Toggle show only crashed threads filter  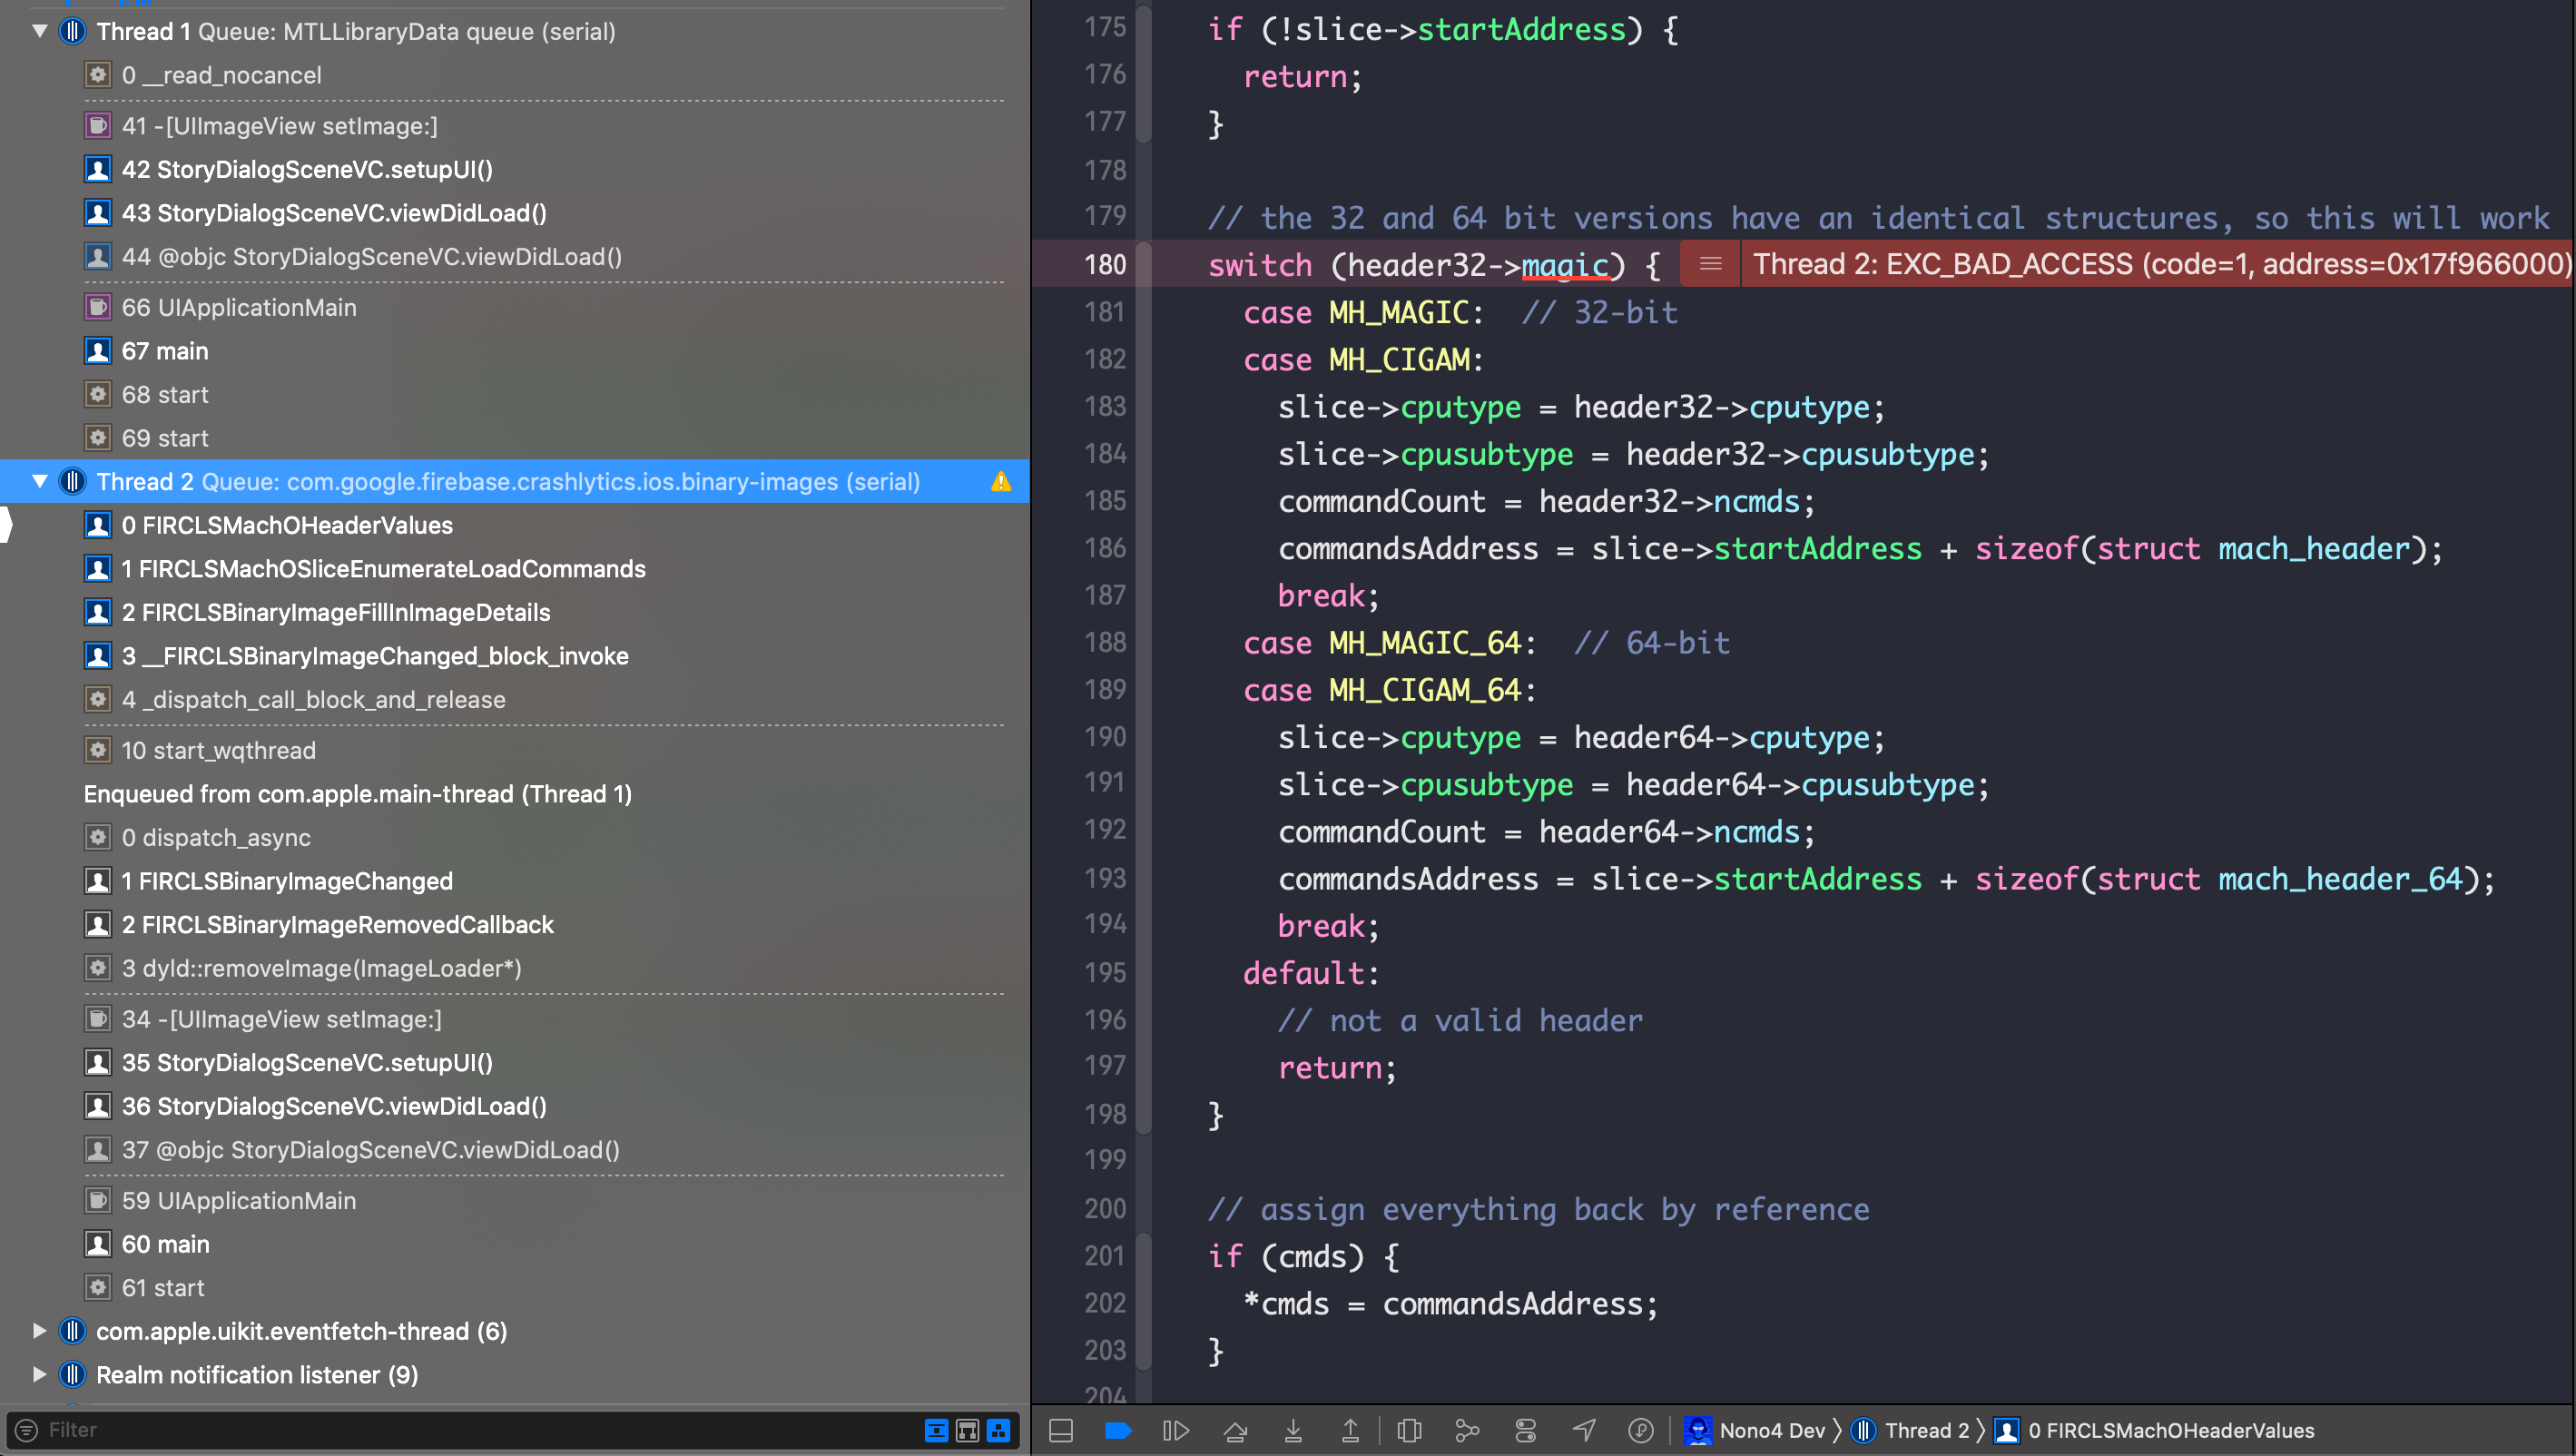pos(937,1431)
